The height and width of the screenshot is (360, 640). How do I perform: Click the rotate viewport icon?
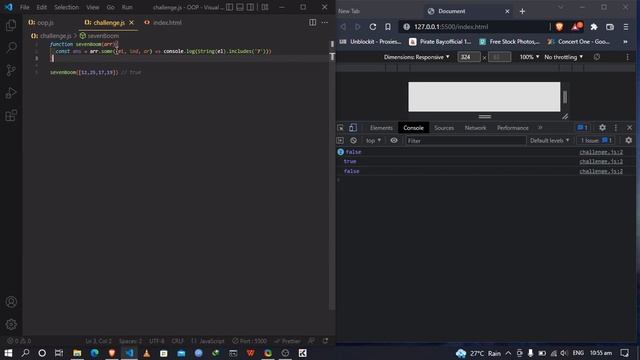coord(597,57)
